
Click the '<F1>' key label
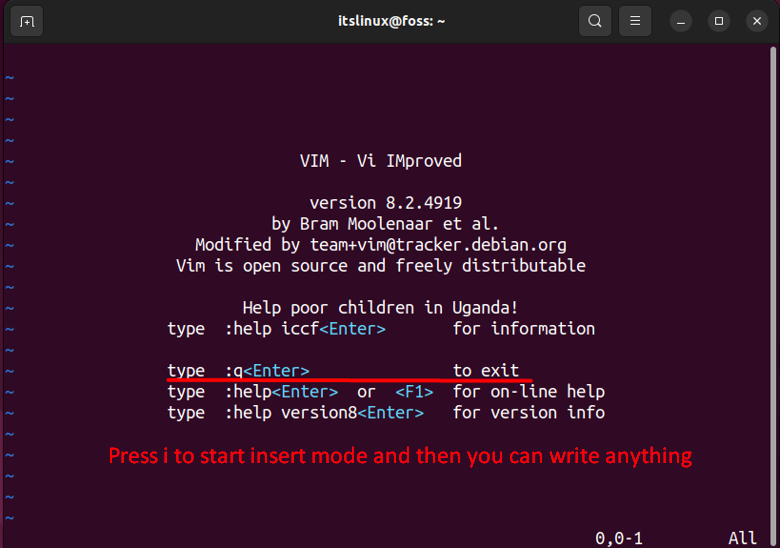[414, 392]
